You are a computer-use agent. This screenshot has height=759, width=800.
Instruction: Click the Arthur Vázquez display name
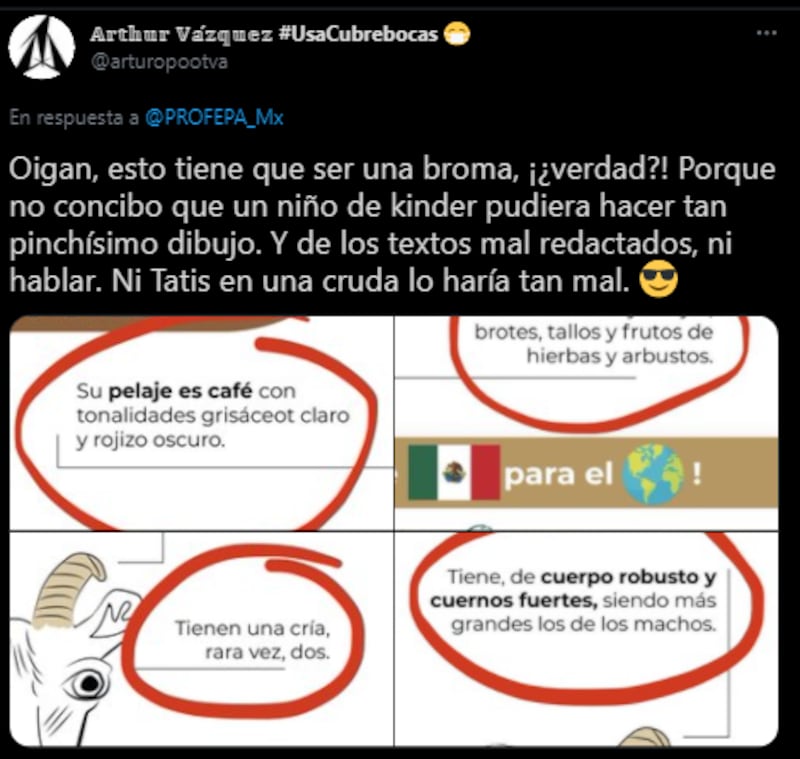pos(182,34)
